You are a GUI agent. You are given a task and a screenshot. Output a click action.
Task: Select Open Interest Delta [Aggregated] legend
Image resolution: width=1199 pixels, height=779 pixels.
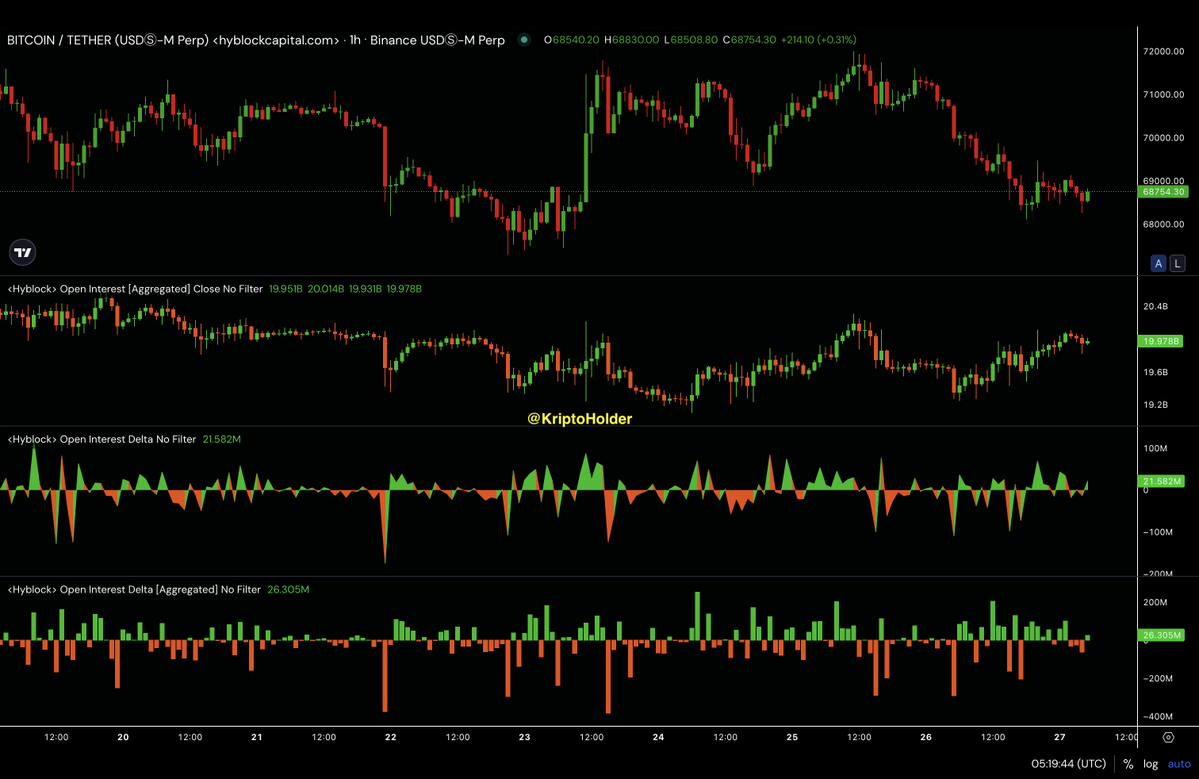tap(134, 589)
